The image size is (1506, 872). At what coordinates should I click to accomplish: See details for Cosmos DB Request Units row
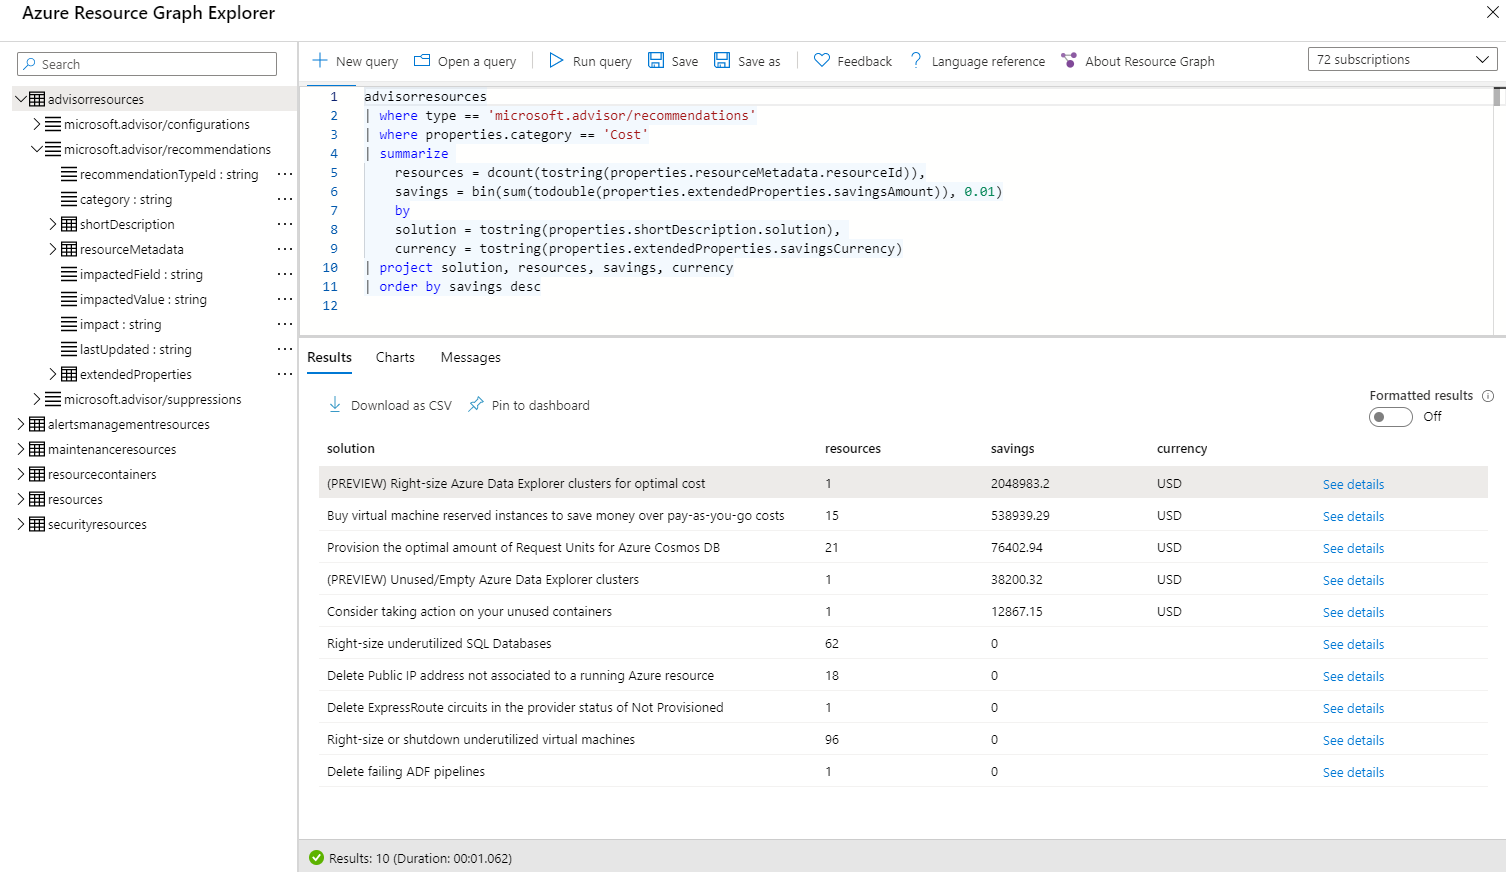pyautogui.click(x=1353, y=548)
